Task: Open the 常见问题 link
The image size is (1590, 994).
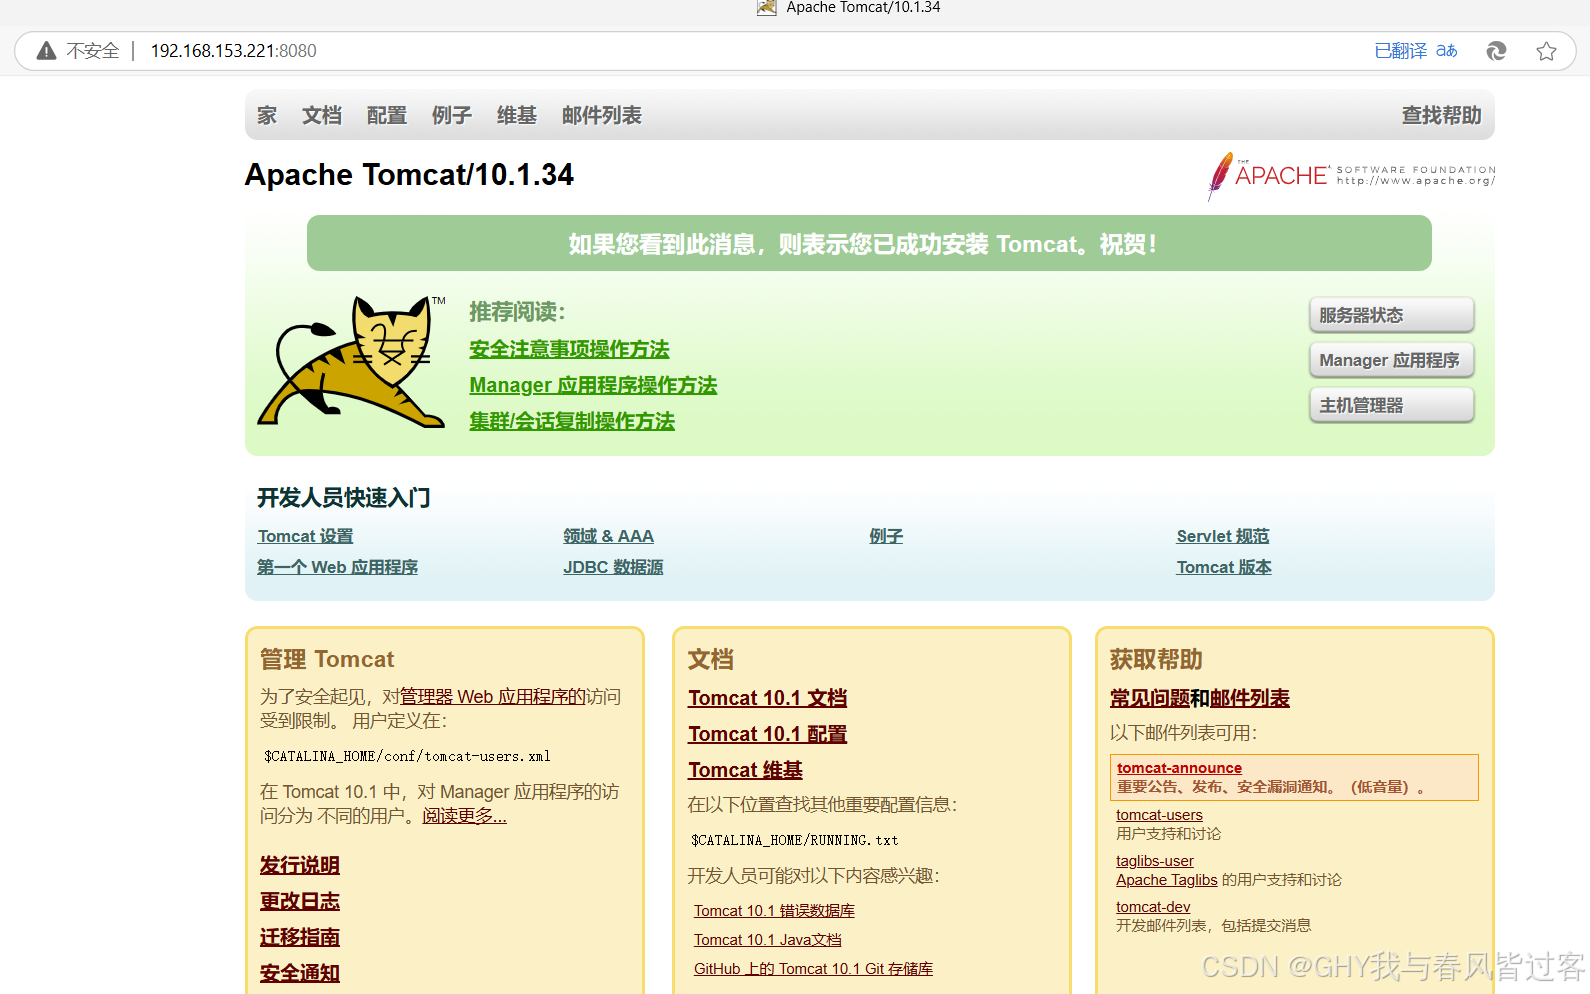Action: [x=1150, y=698]
